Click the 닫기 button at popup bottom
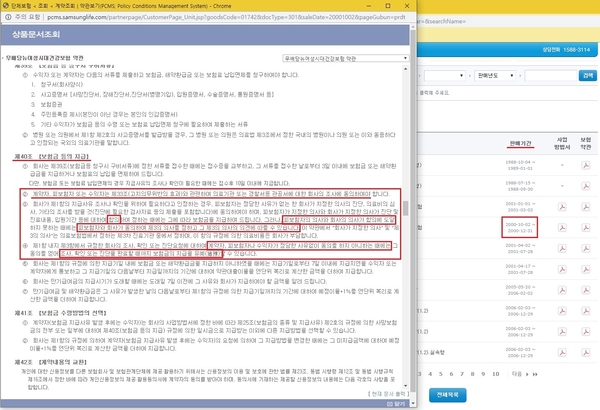Screen dimensions: 600x410 (x=396, y=404)
